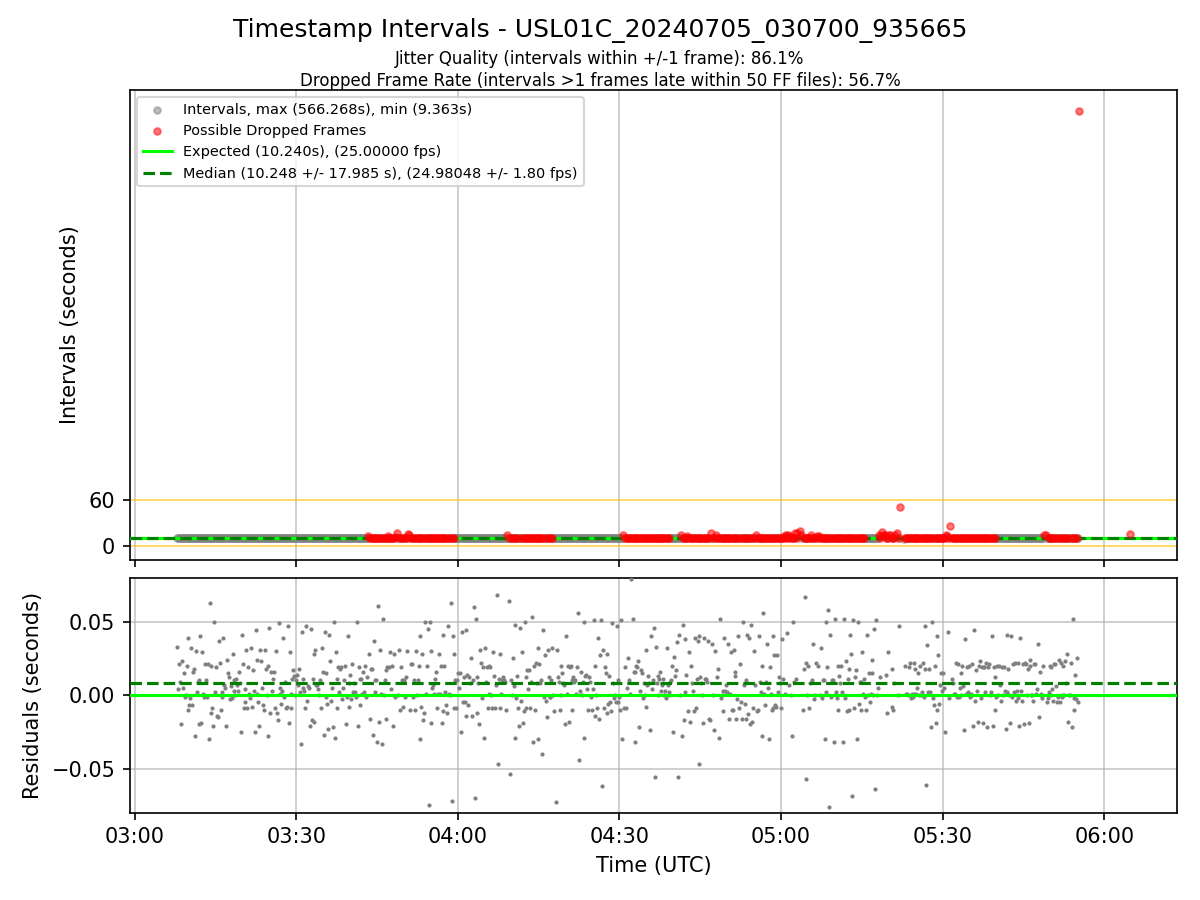
Task: Click the '60' tick label on the intervals axis
Action: (103, 500)
